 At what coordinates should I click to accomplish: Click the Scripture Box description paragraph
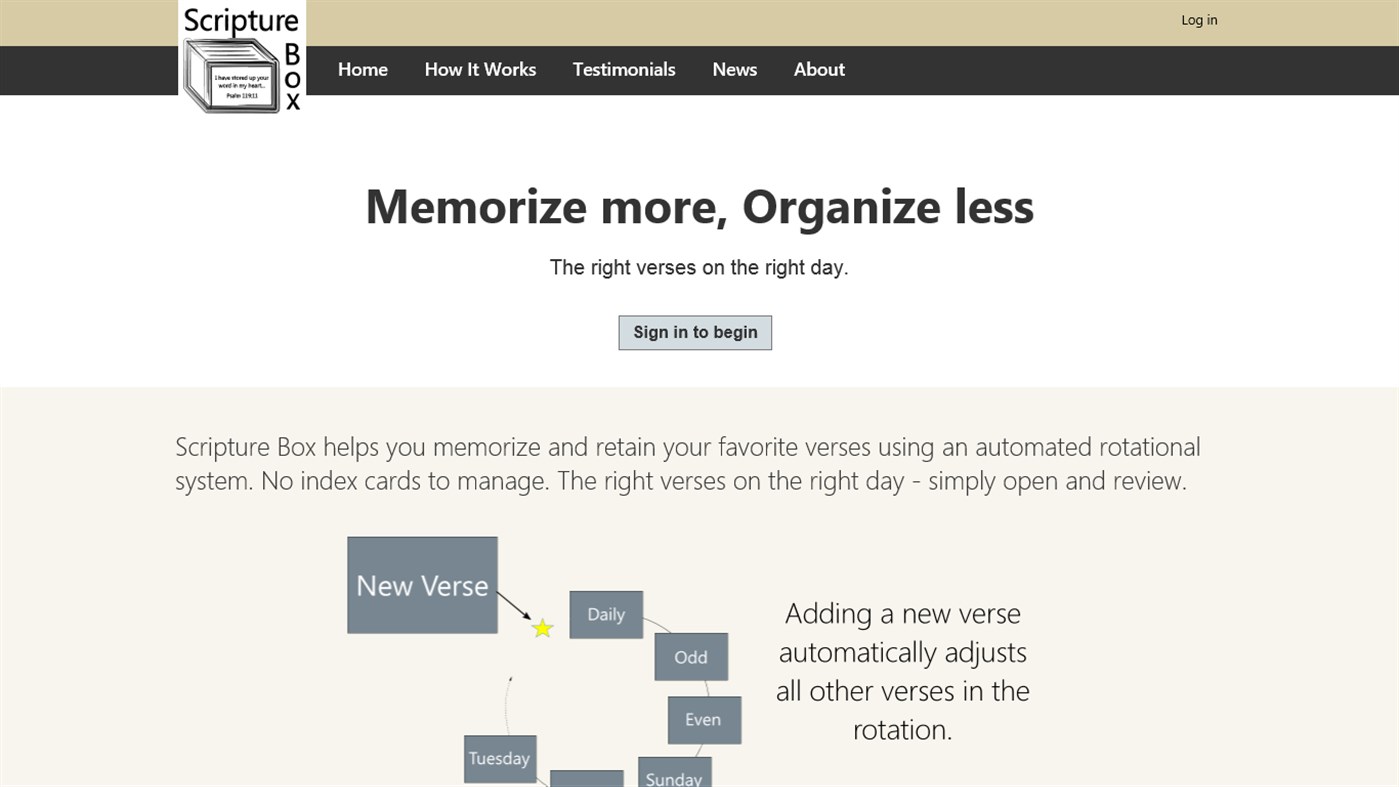click(688, 464)
